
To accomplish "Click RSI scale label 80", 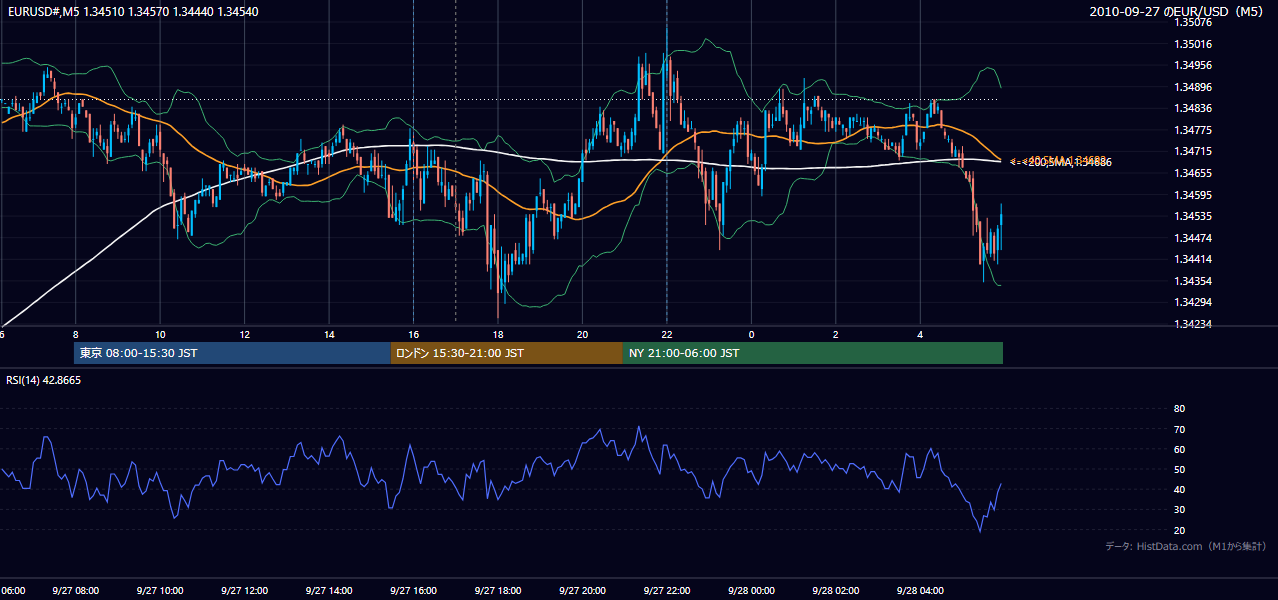I will point(1179,409).
